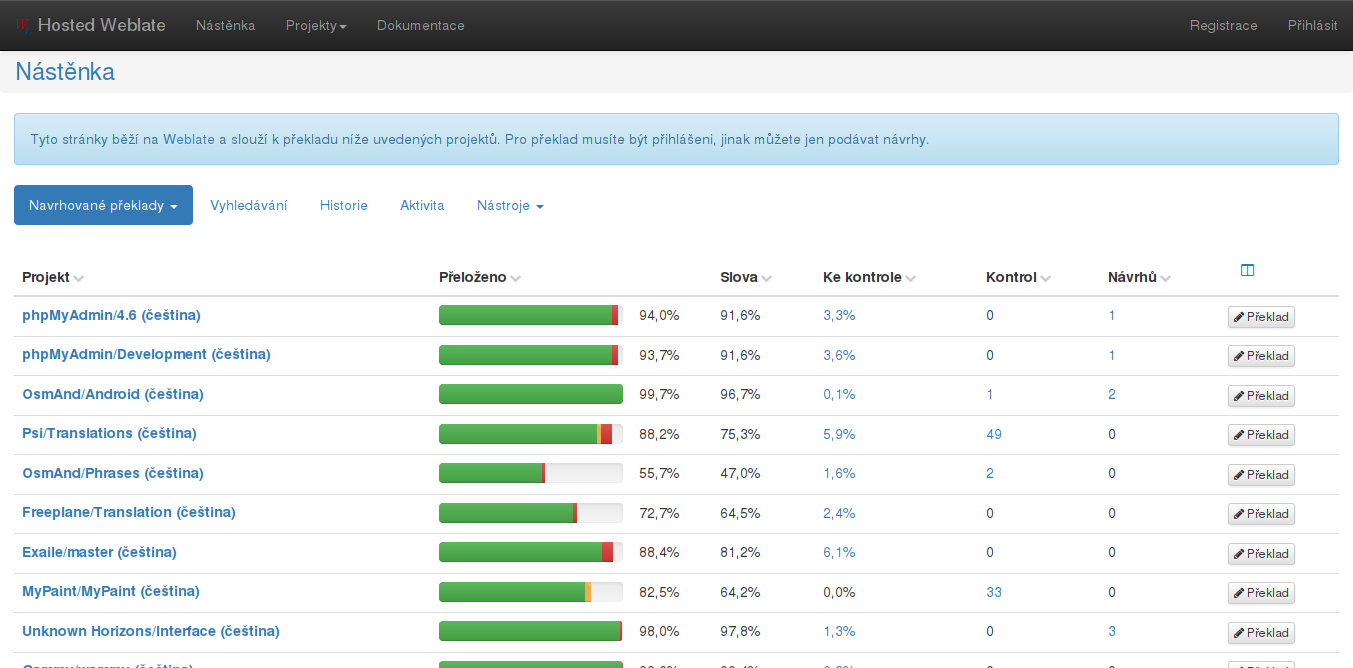The image size is (1353, 668).
Task: Open Freeplane/Translation (čeština) project
Action: pyautogui.click(x=129, y=512)
